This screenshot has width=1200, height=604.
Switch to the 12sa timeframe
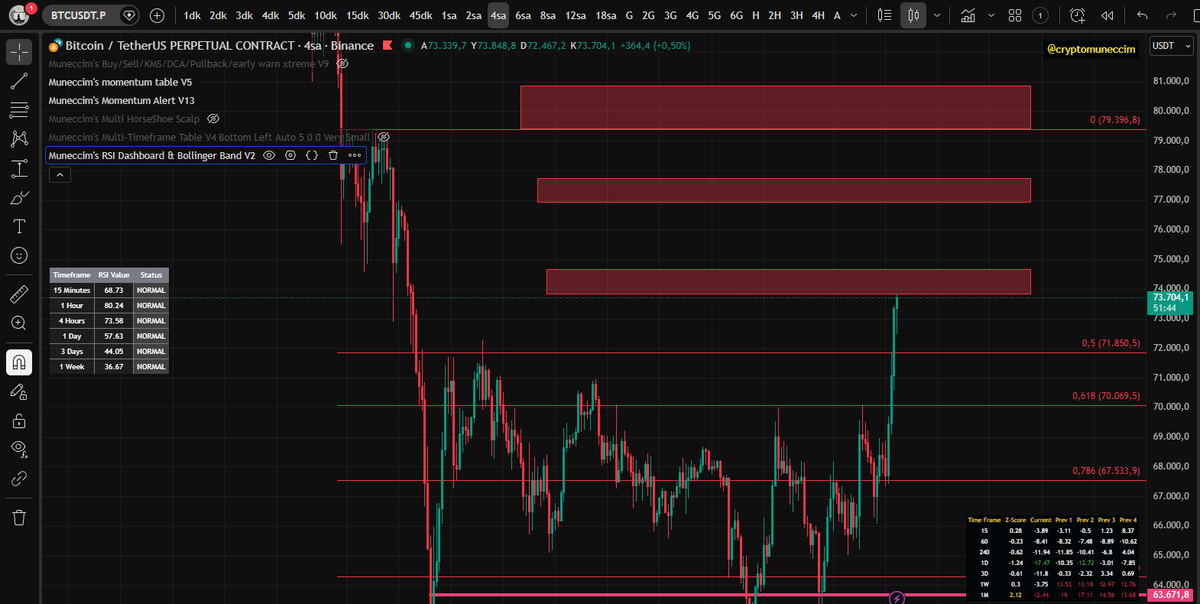(576, 16)
